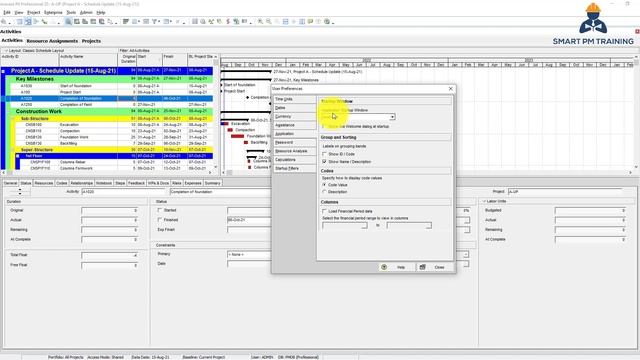The height and width of the screenshot is (360, 640).
Task: Select the Code Value radio button
Action: tap(324, 185)
